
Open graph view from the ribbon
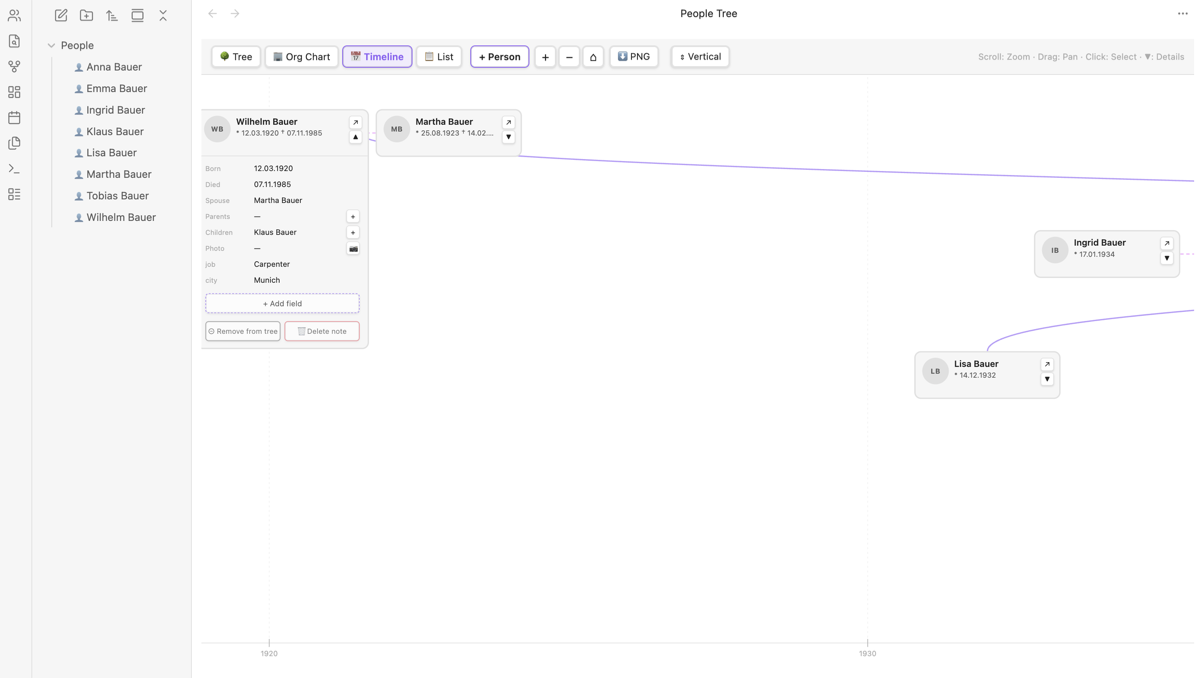coord(14,67)
